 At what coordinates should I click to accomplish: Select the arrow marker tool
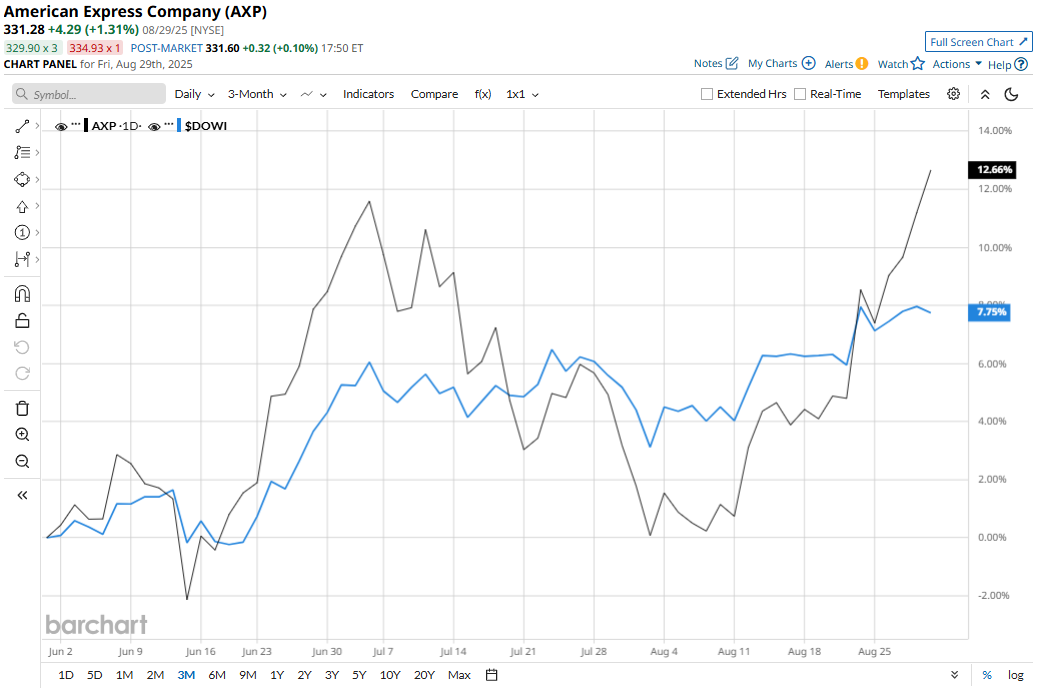22,207
